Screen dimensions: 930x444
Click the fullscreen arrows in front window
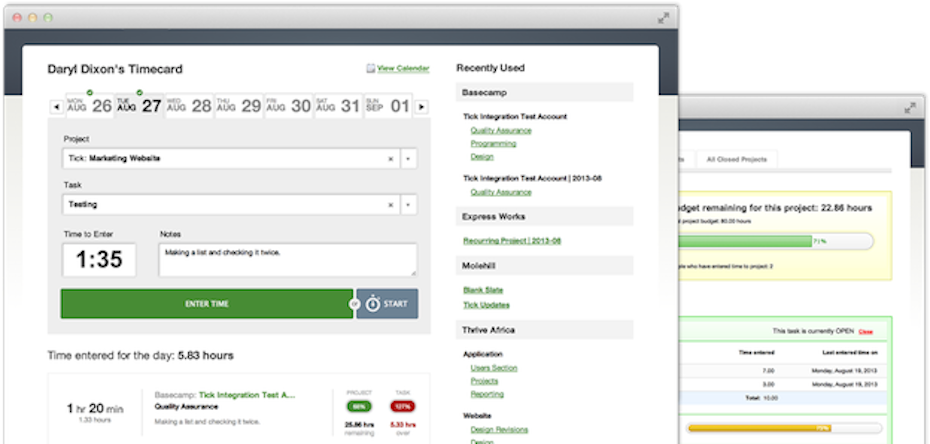[x=663, y=18]
